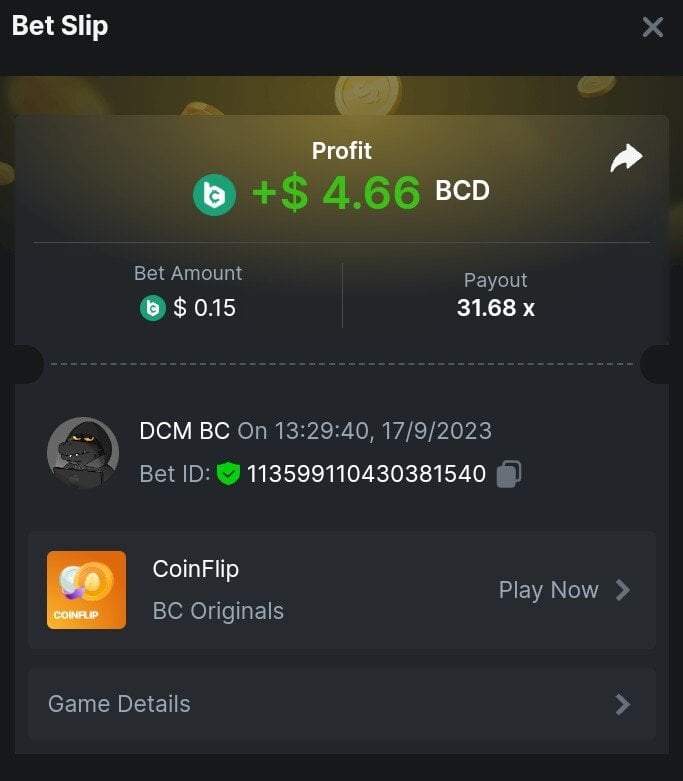Screen dimensions: 683x781
Task: Click the +$ 4.66 profit amount
Action: tap(336, 192)
